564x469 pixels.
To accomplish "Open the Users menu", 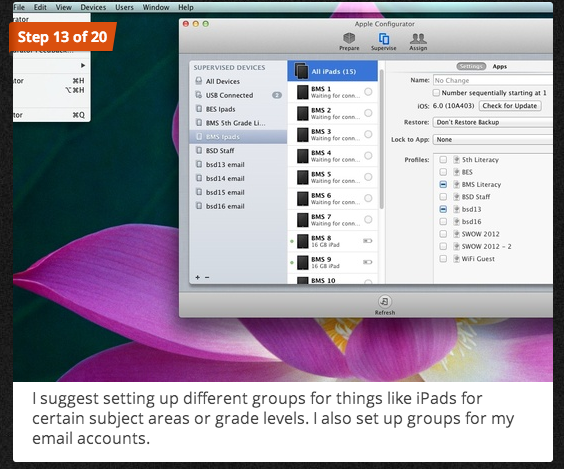I will click(x=124, y=7).
